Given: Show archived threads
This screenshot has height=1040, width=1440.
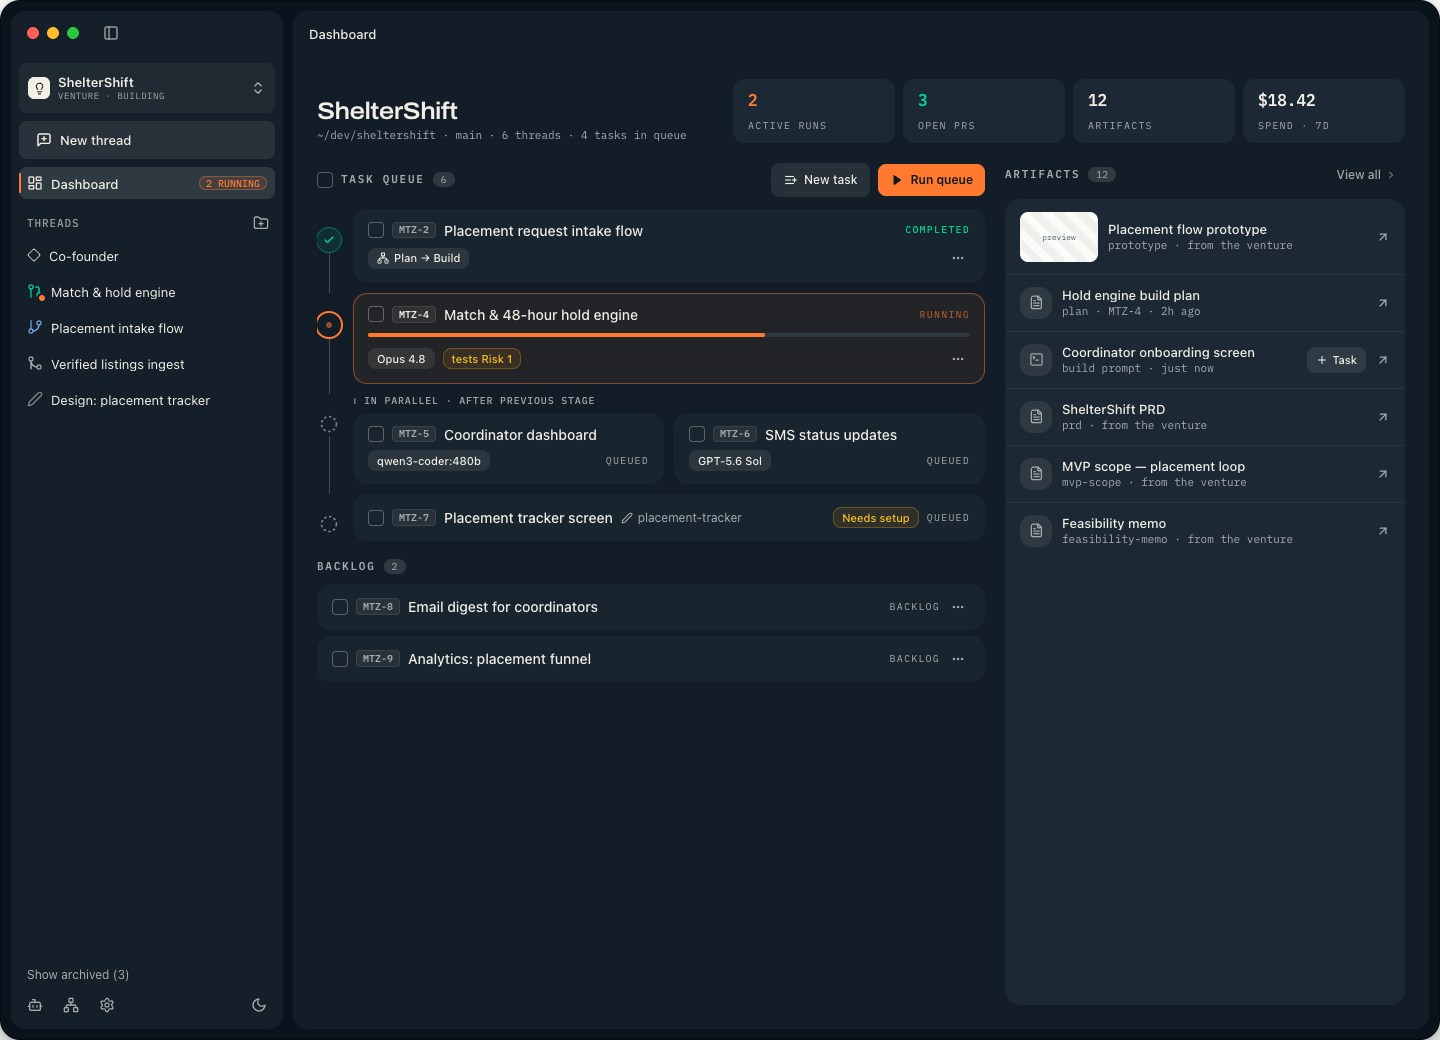Looking at the screenshot, I should (x=78, y=975).
